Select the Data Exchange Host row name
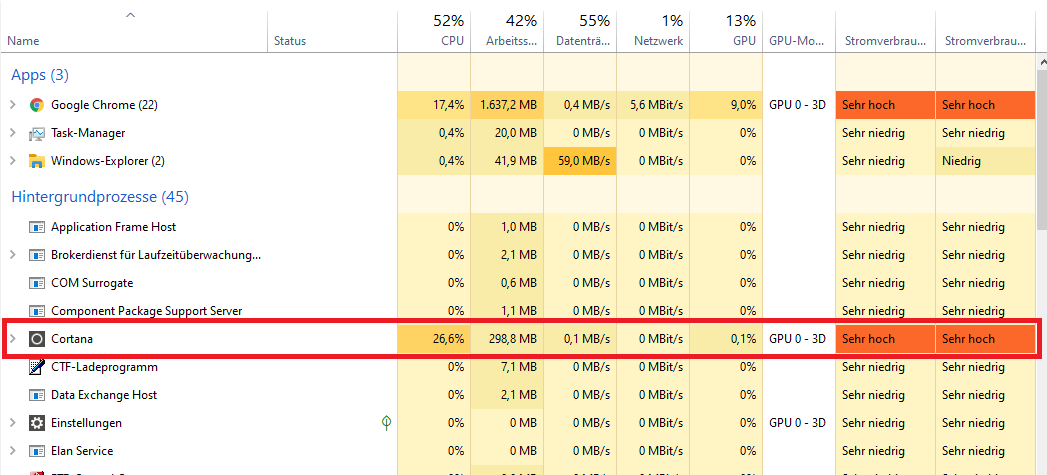 [x=104, y=395]
